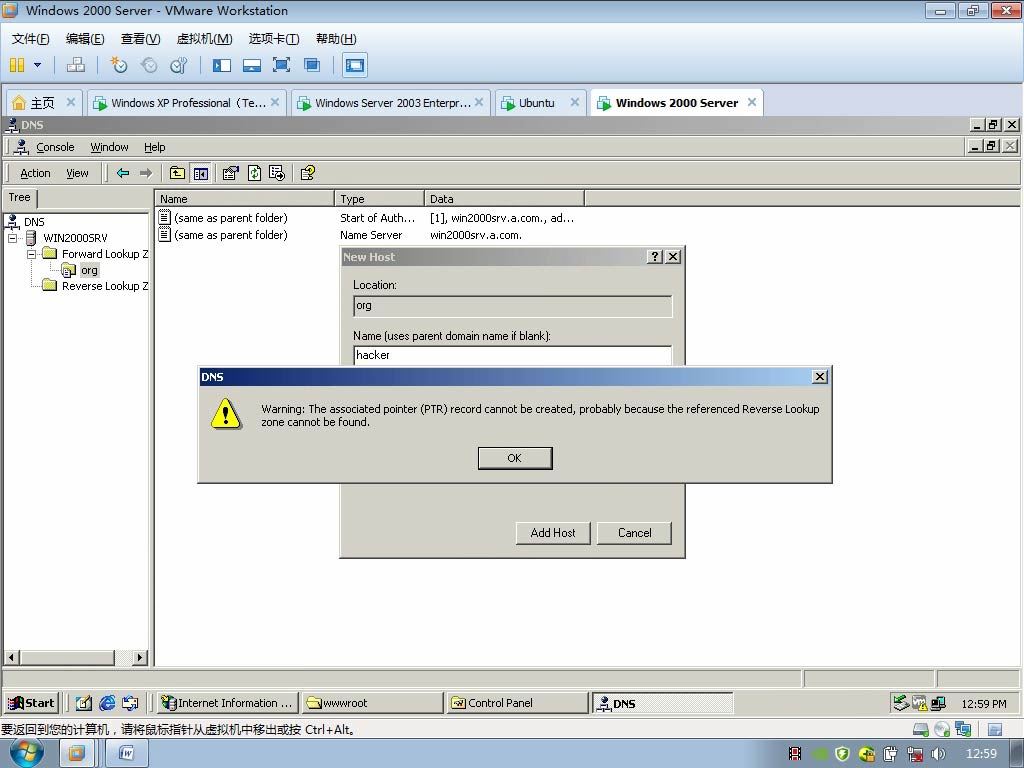Image resolution: width=1024 pixels, height=768 pixels.
Task: Select the org zone in tree
Action: [89, 270]
